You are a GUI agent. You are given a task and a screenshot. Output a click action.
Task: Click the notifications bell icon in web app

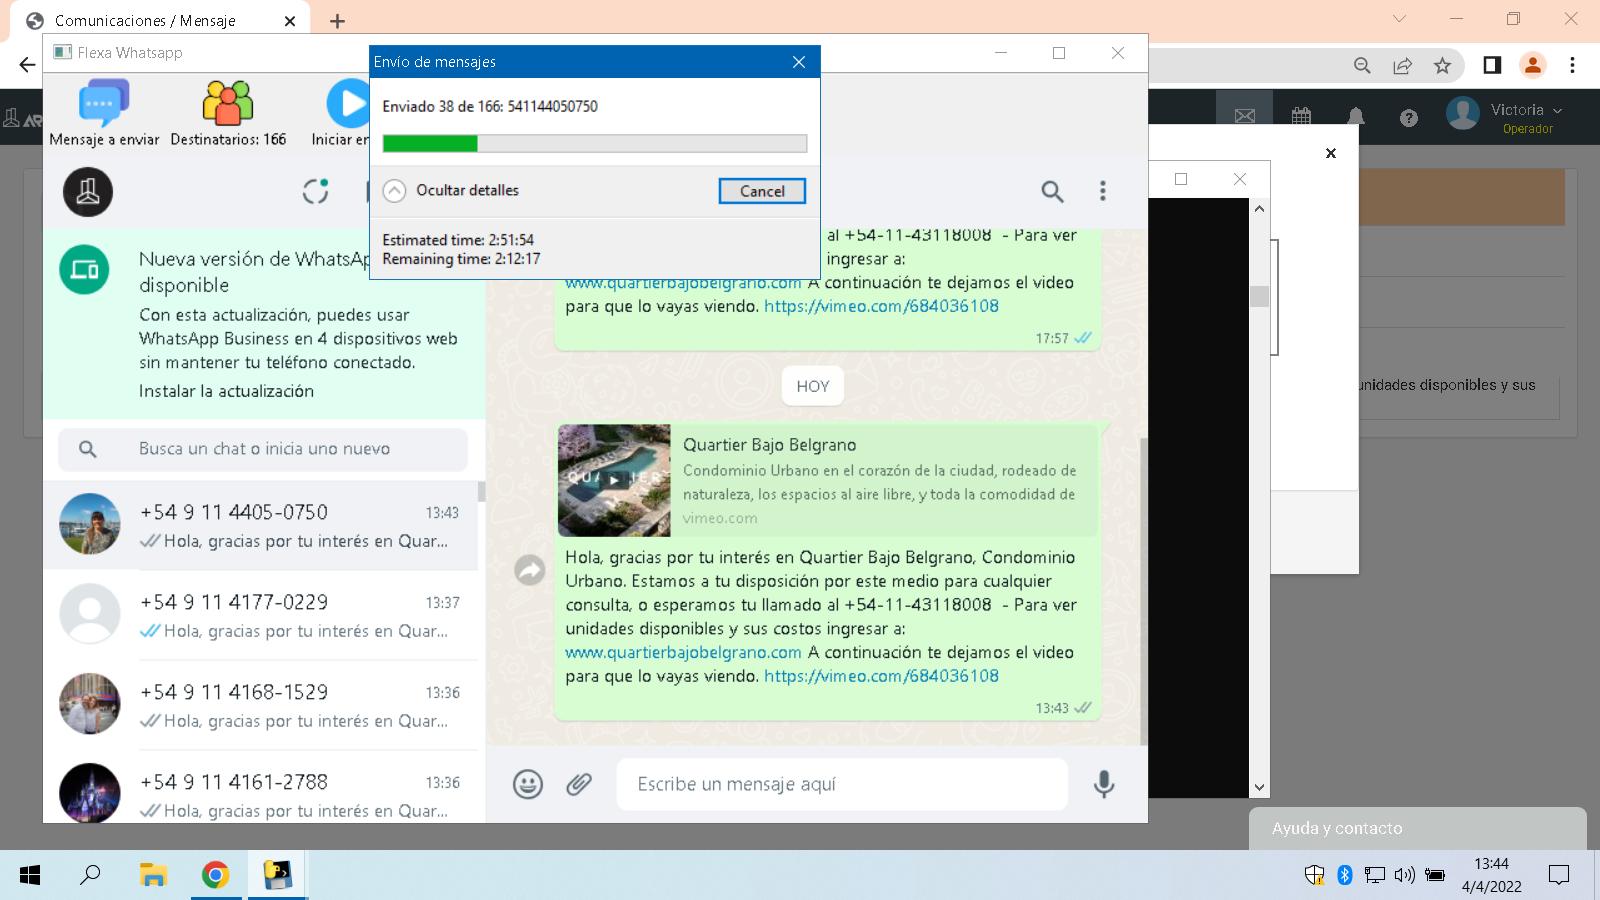pyautogui.click(x=1355, y=117)
